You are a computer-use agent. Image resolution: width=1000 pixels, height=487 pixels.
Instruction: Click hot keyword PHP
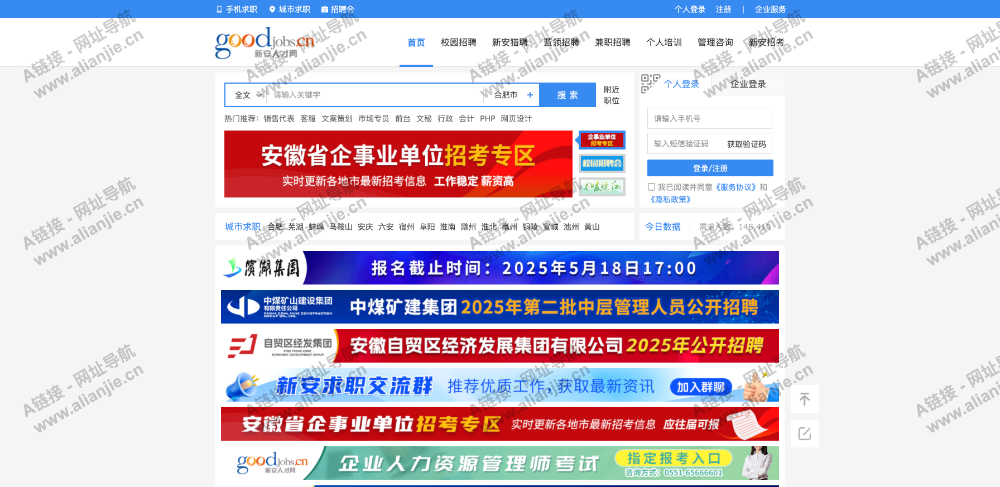click(x=488, y=119)
